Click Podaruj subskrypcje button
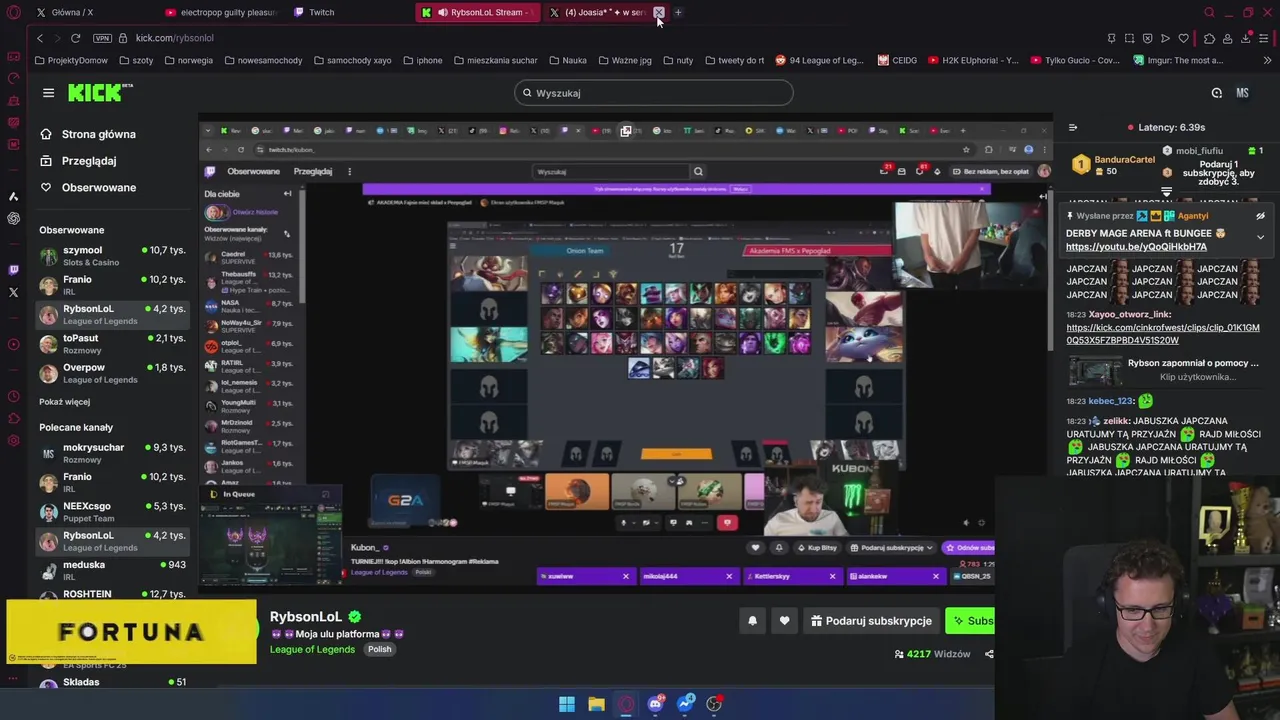This screenshot has height=720, width=1280. (x=871, y=621)
